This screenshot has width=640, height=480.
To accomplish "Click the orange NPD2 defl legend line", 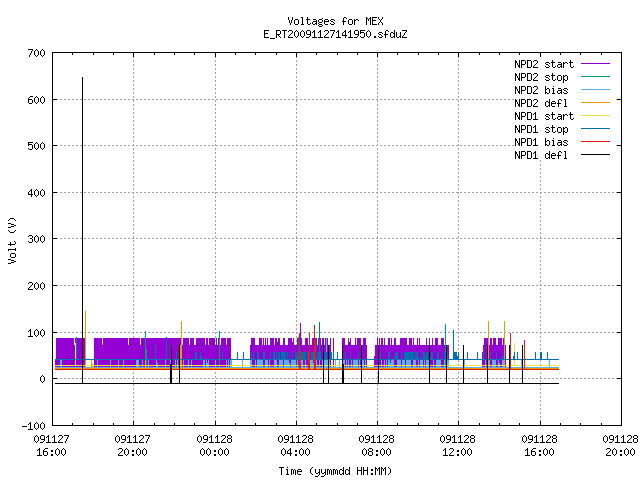I will 595,103.
